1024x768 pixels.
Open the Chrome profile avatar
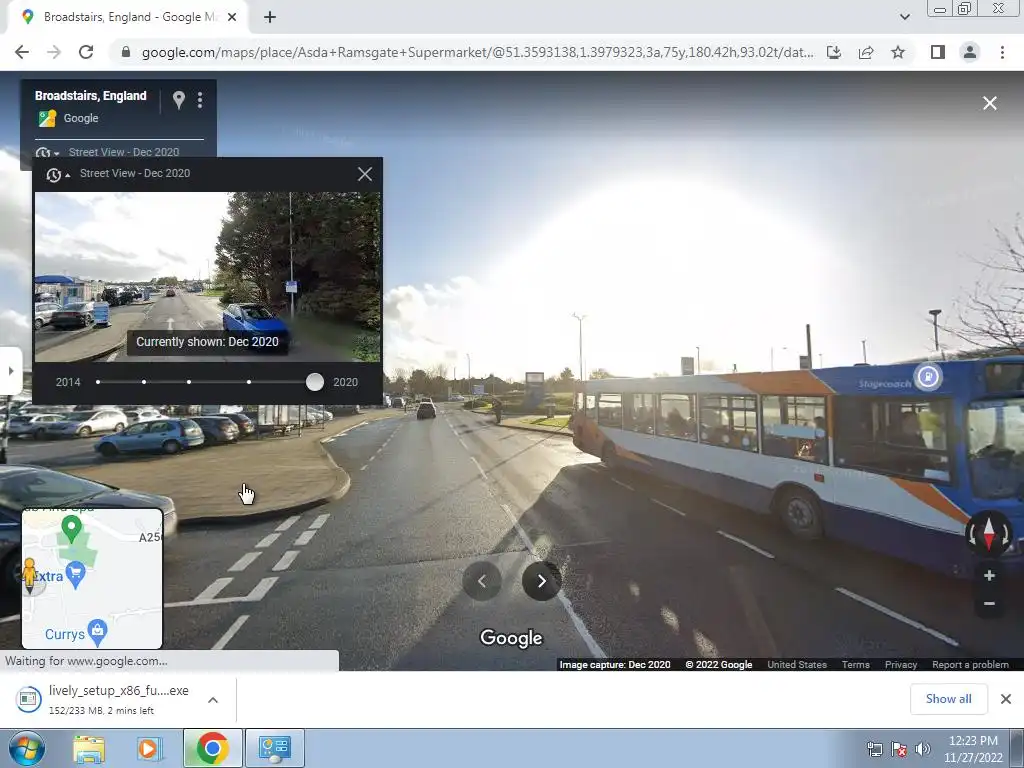(x=970, y=52)
